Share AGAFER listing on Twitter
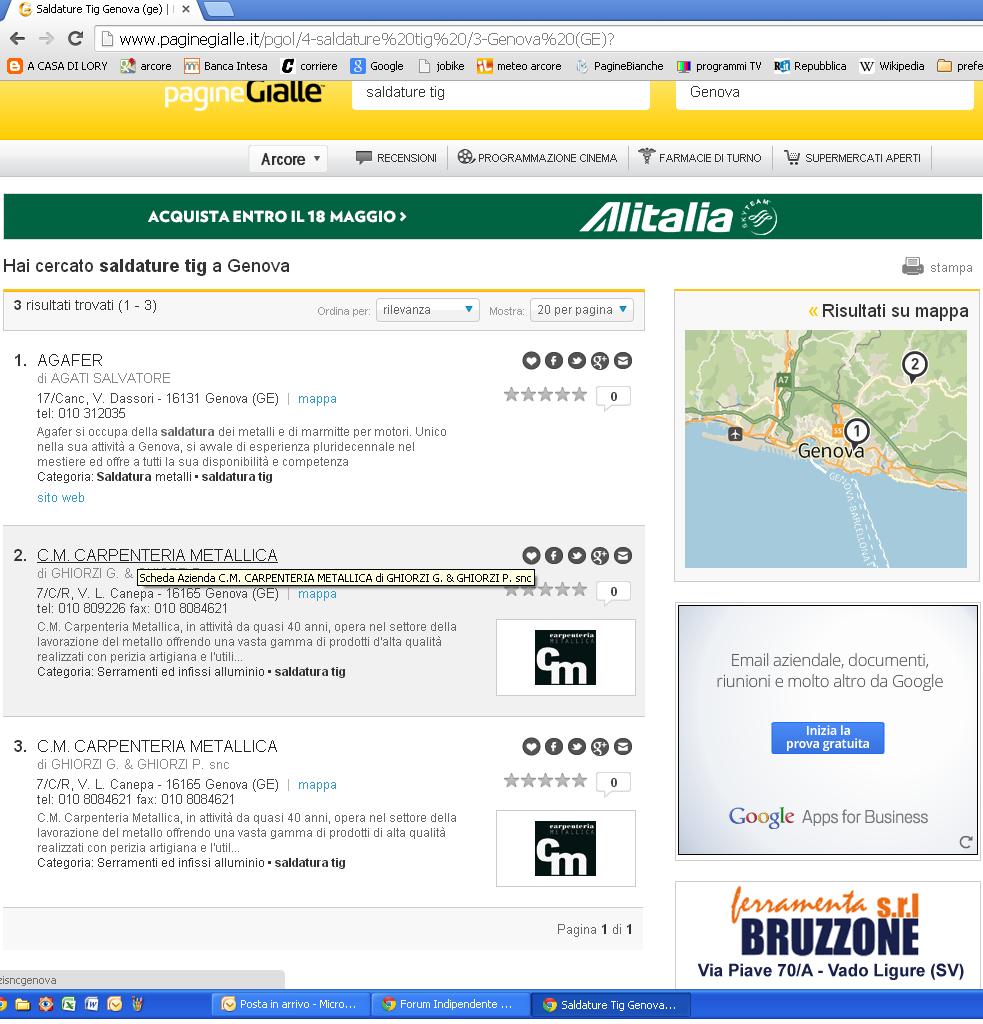The image size is (983, 1024). pyautogui.click(x=577, y=360)
